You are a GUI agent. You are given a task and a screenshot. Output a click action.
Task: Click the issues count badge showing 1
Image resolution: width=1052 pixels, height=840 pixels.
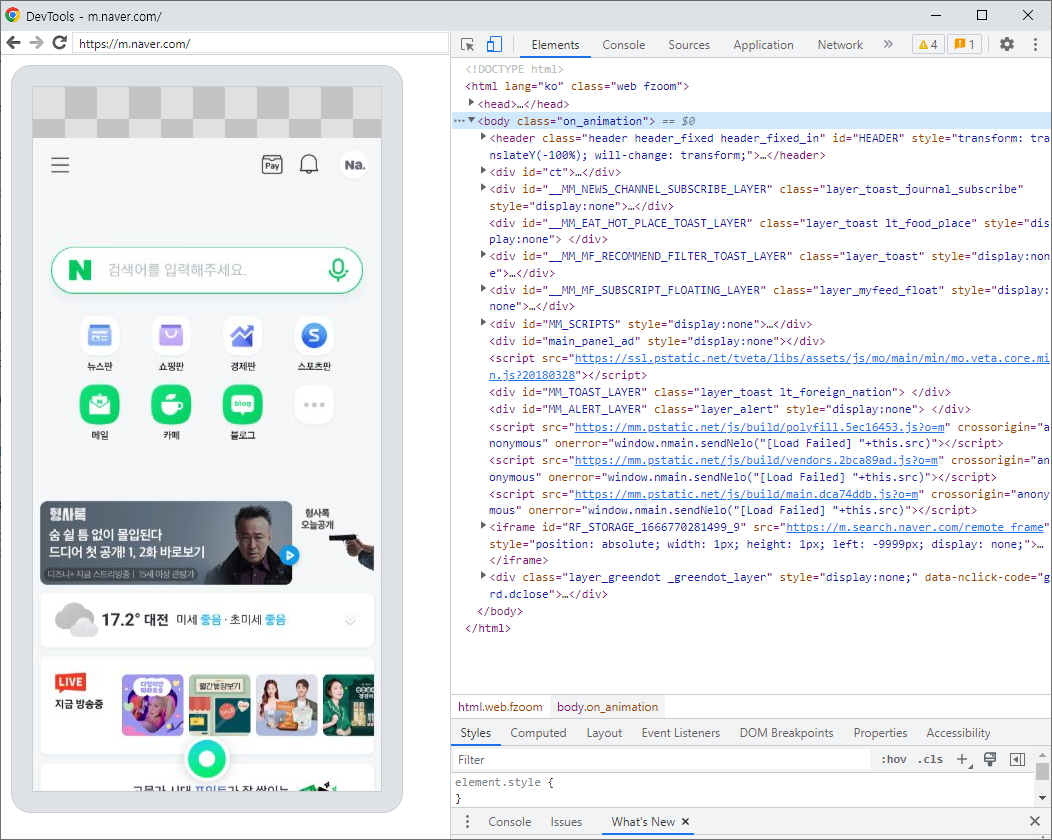click(965, 44)
